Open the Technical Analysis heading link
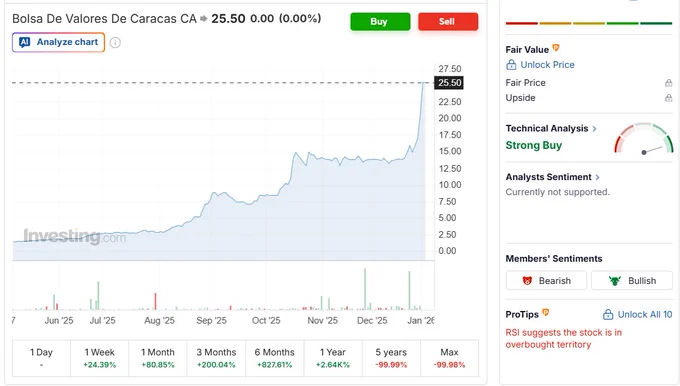 [547, 128]
